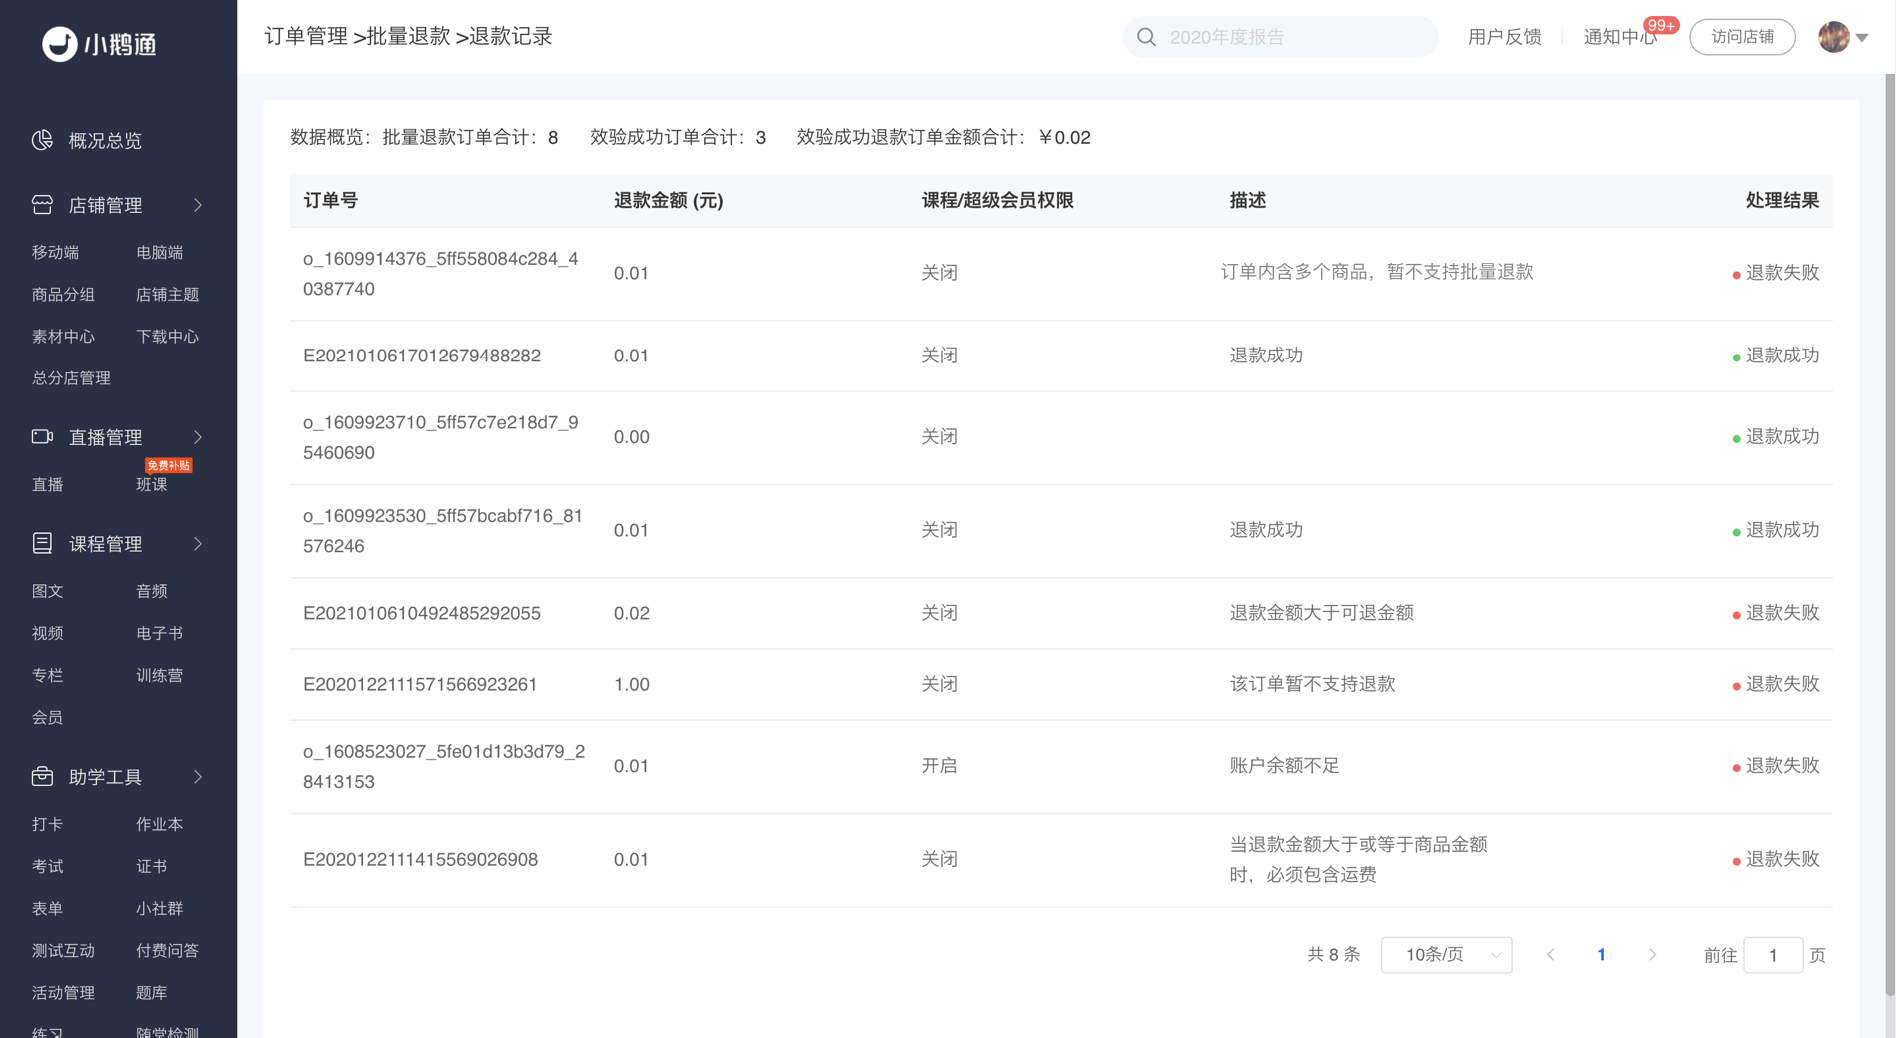Open 商品分组 menu item

click(63, 294)
